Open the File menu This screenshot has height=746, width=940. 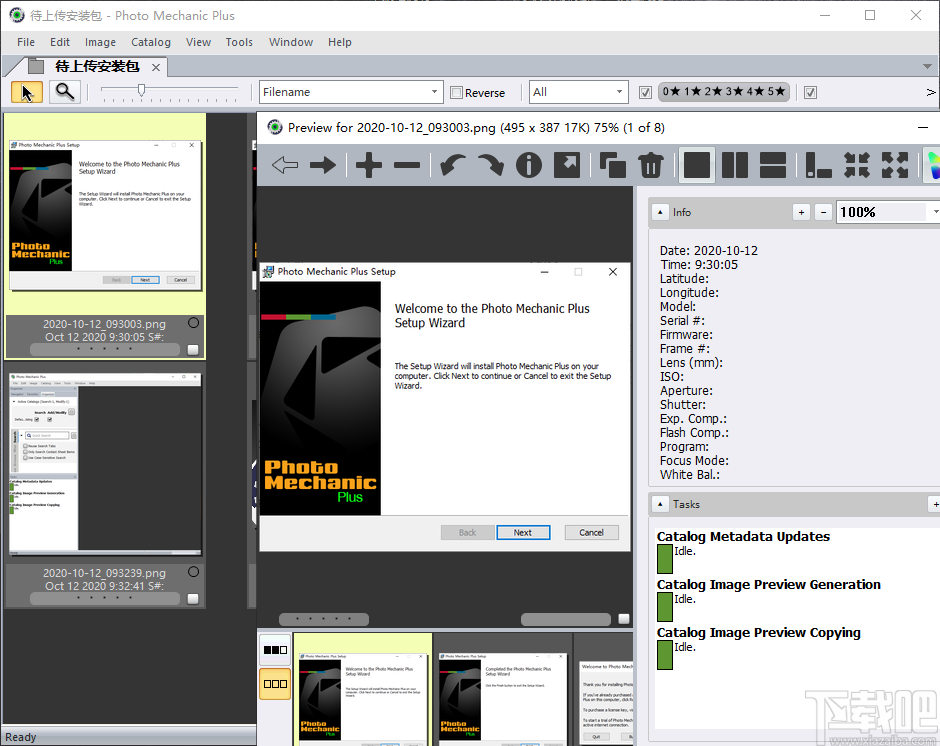pyautogui.click(x=26, y=42)
